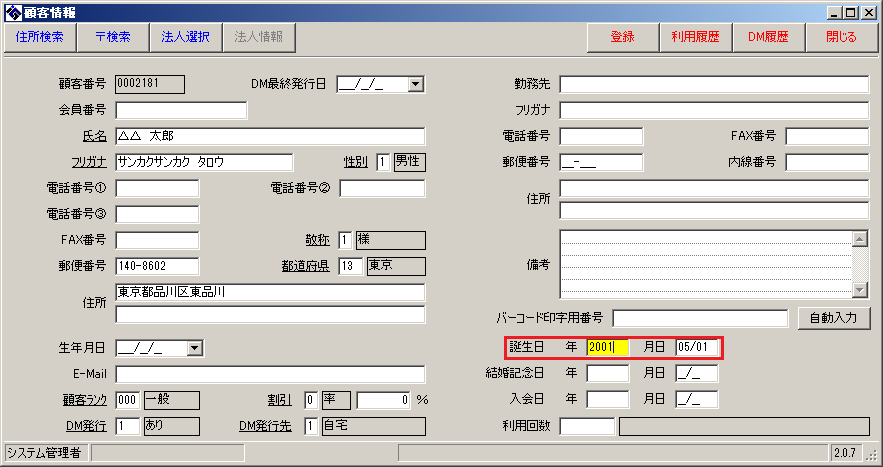Focus the workplace FAX番号 field

point(827,136)
